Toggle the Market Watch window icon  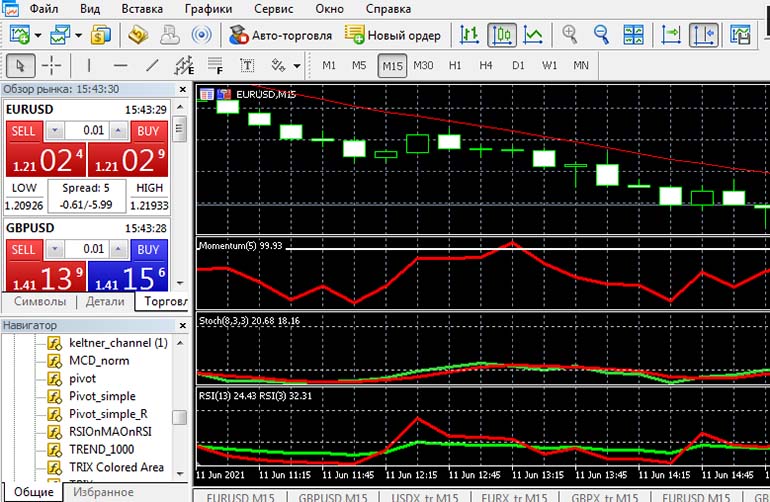pyautogui.click(x=101, y=35)
